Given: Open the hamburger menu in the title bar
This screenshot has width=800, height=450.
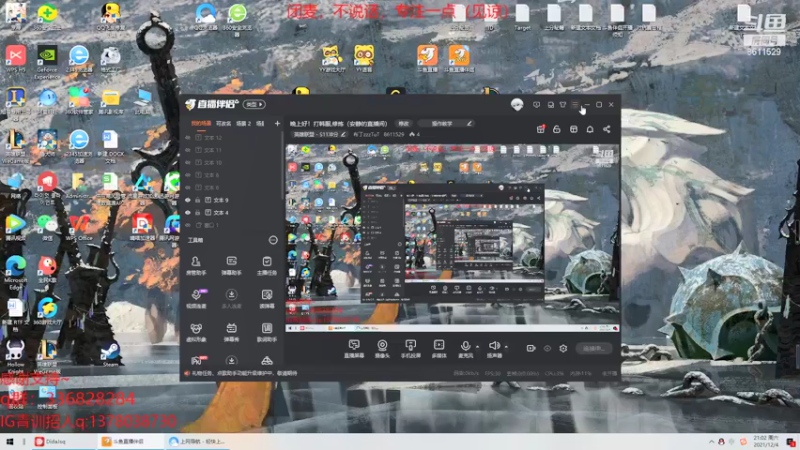Looking at the screenshot, I should tap(575, 105).
